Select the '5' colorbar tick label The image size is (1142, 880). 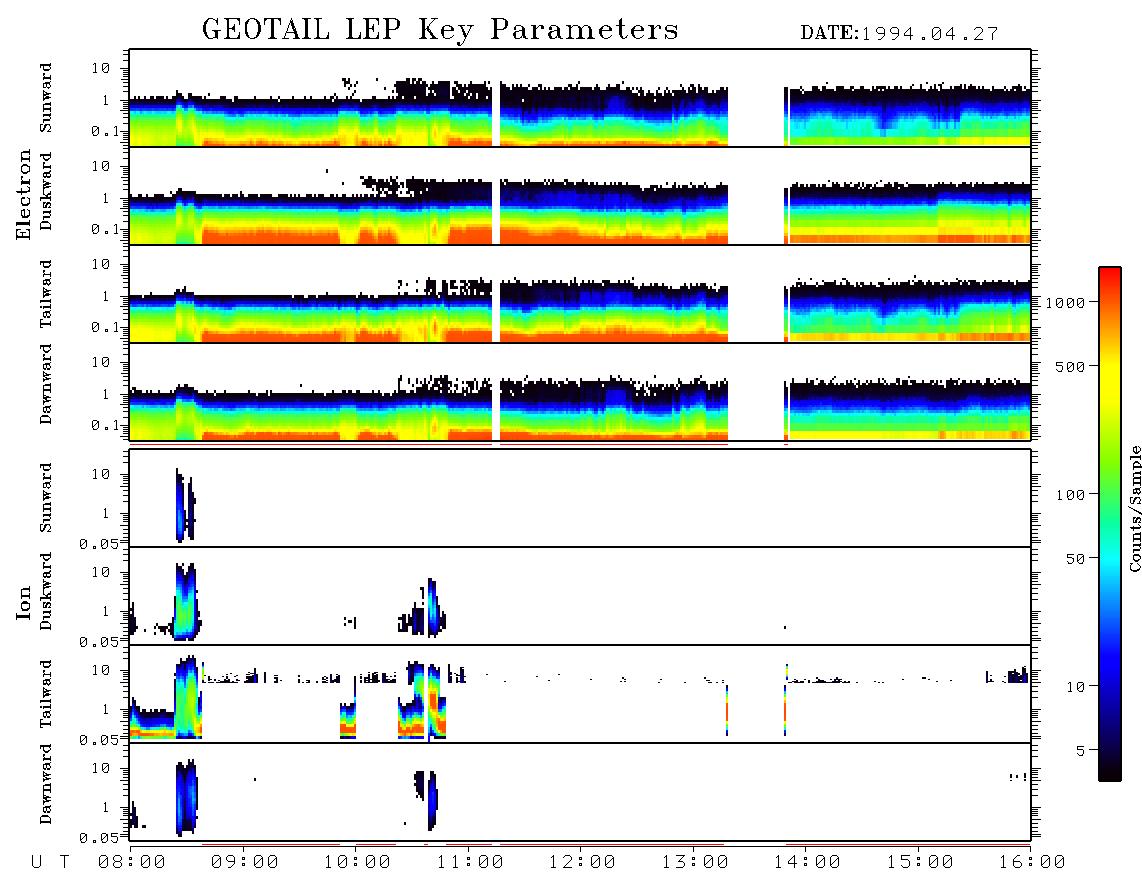tap(1080, 750)
